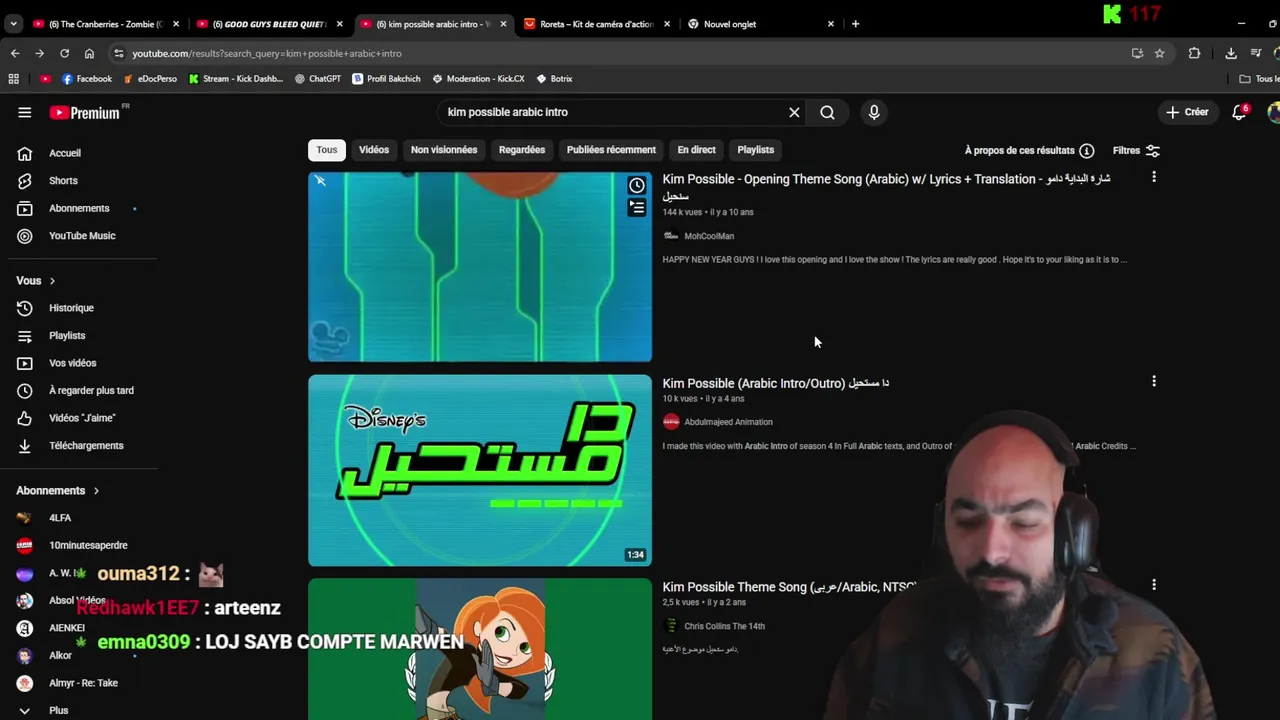Switch to the GOOD GUYS BLEED QUIET tab
The width and height of the screenshot is (1280, 720).
tap(268, 24)
